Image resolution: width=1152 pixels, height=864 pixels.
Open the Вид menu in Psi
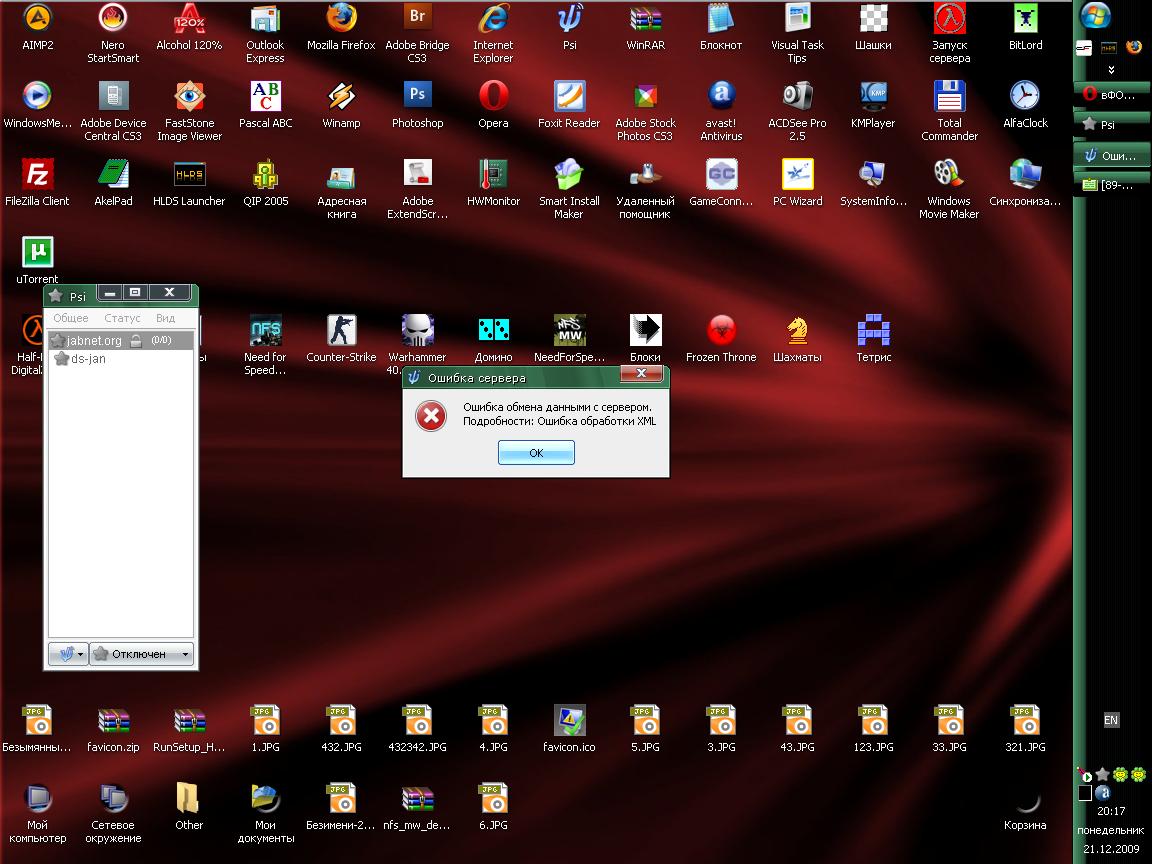point(165,318)
